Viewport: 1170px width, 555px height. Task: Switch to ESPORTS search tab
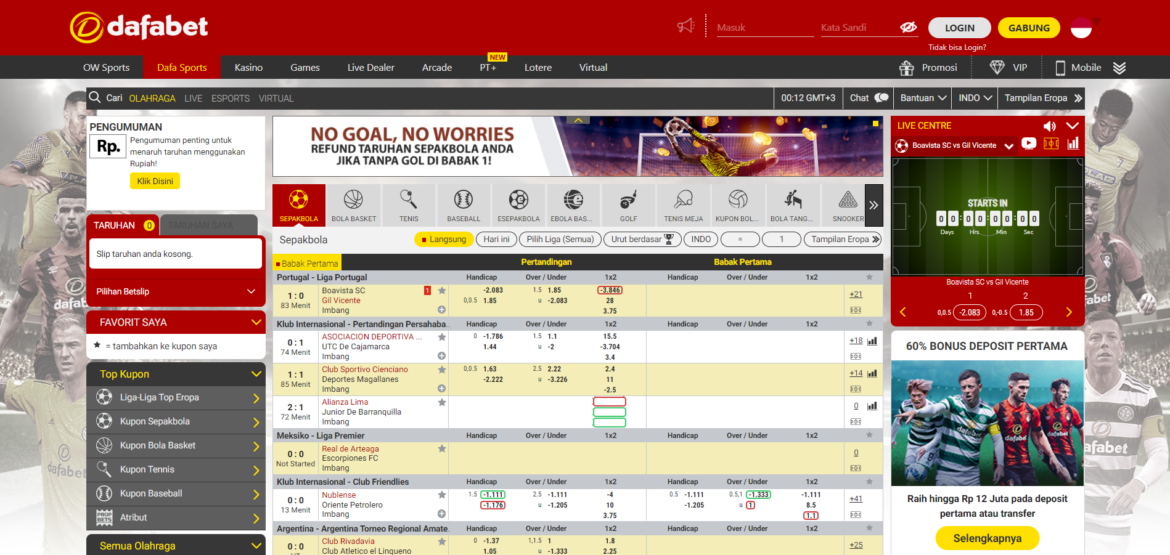(x=231, y=98)
